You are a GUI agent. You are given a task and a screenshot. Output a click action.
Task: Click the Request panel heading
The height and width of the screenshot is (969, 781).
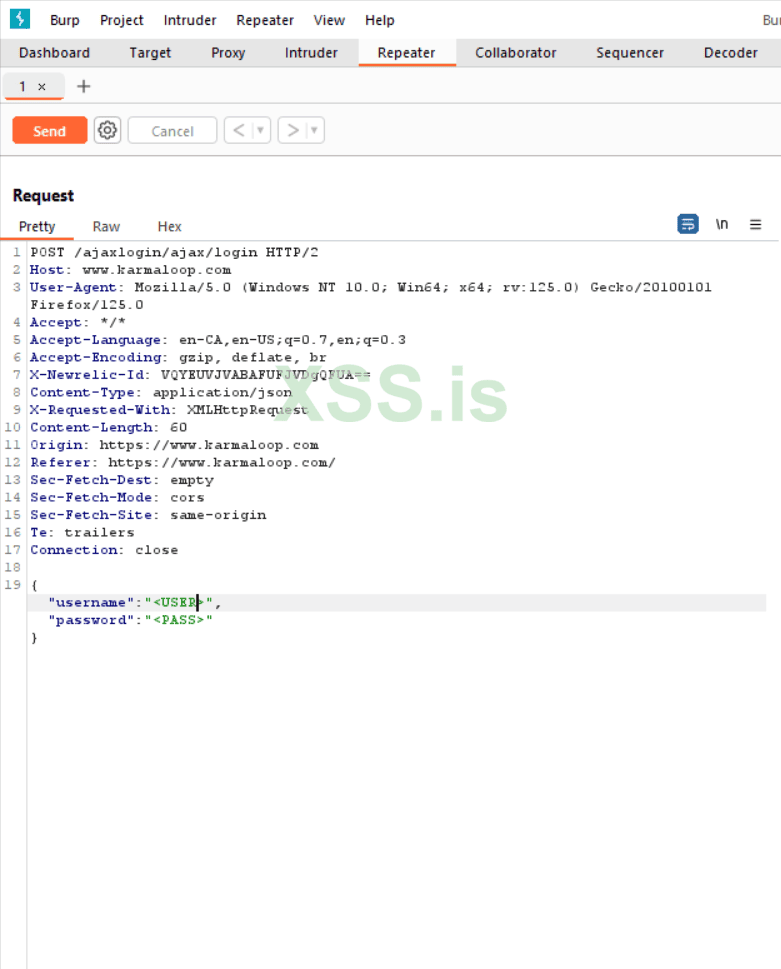point(43,195)
